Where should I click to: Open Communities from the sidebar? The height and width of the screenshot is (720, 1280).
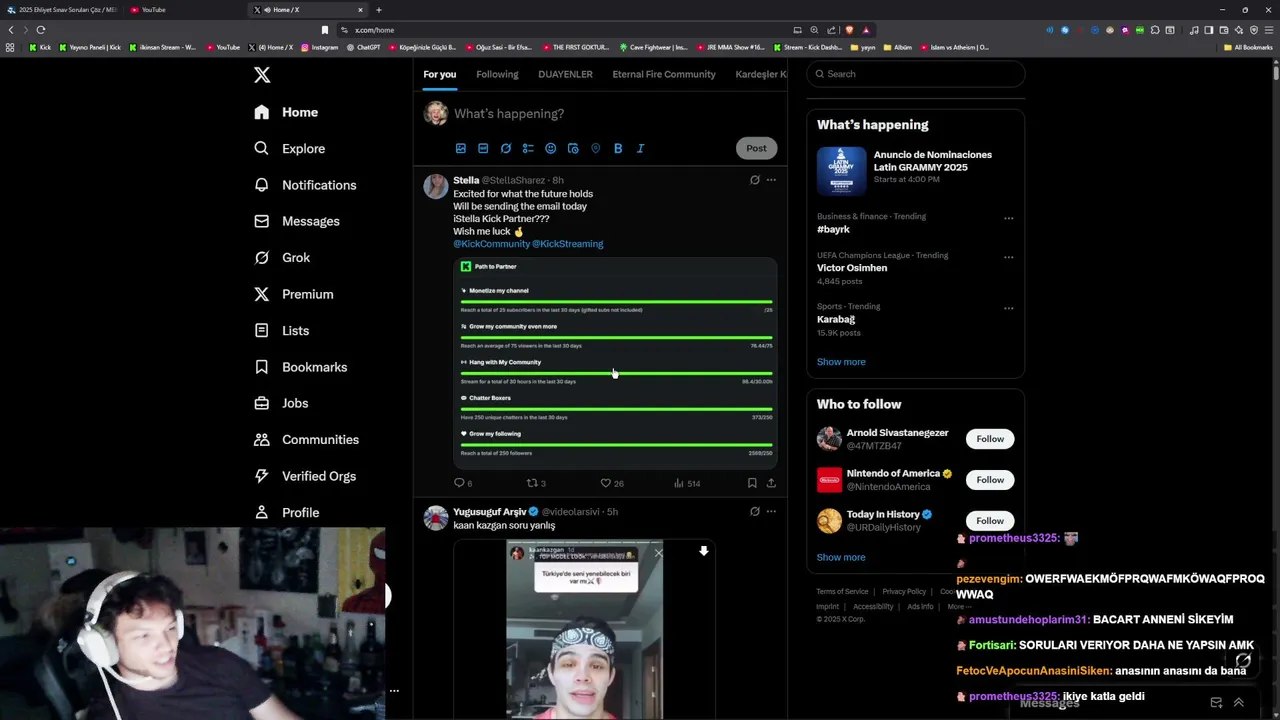point(306,439)
